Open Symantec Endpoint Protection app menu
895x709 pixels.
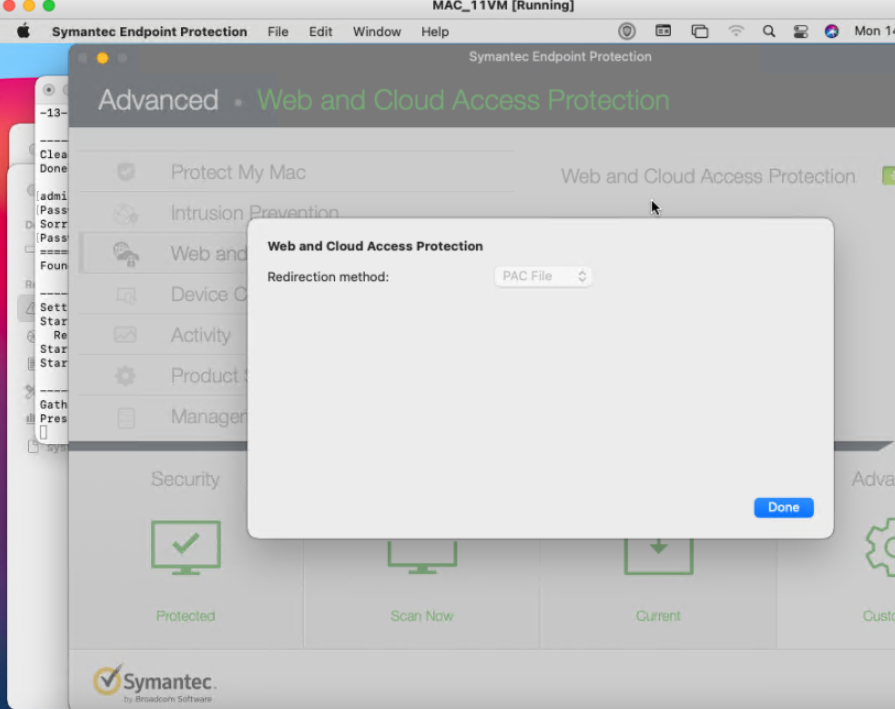tap(149, 31)
